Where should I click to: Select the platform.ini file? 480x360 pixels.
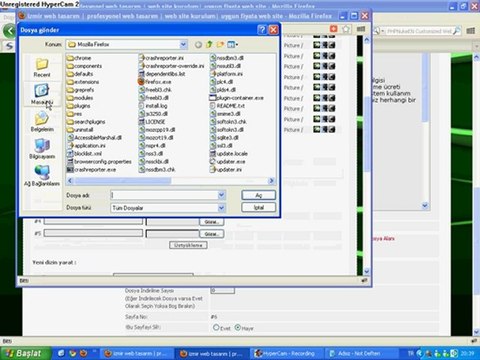click(226, 74)
